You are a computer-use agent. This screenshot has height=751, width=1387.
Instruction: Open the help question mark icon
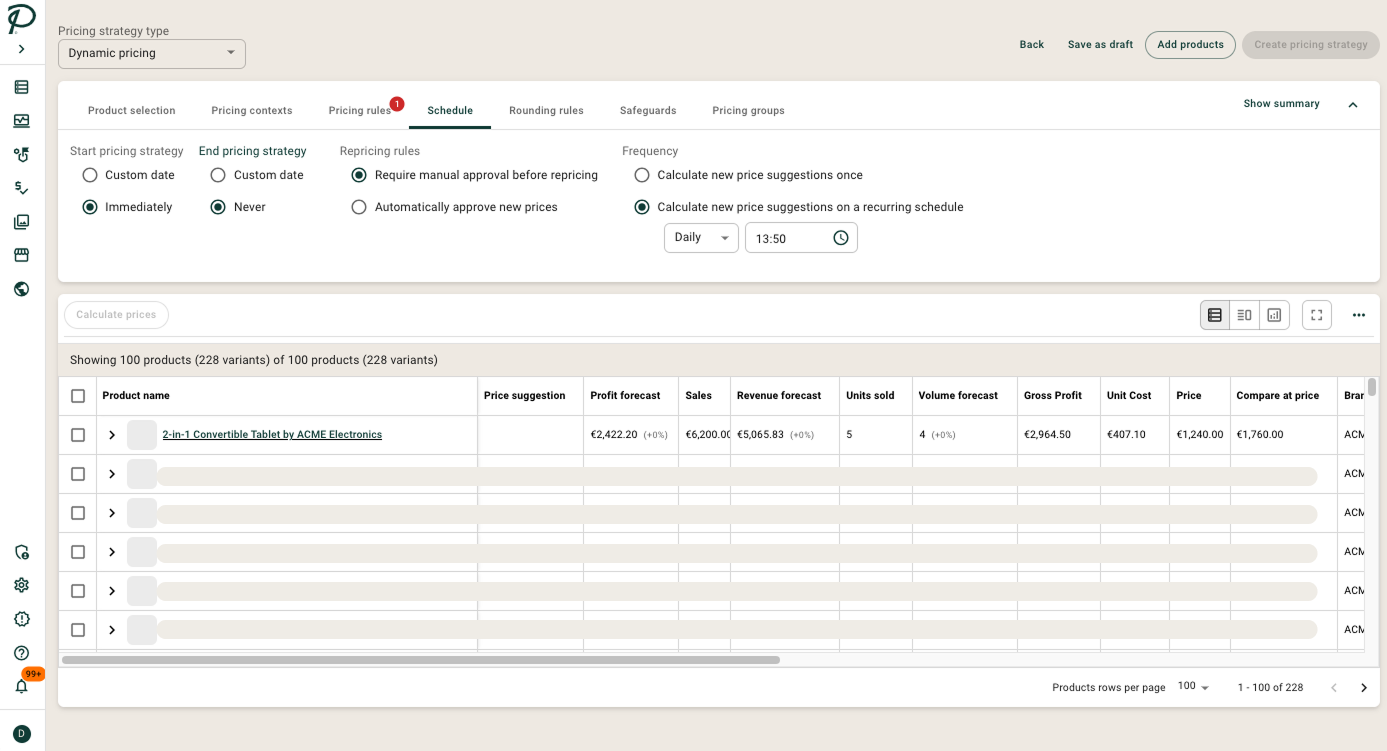21,653
